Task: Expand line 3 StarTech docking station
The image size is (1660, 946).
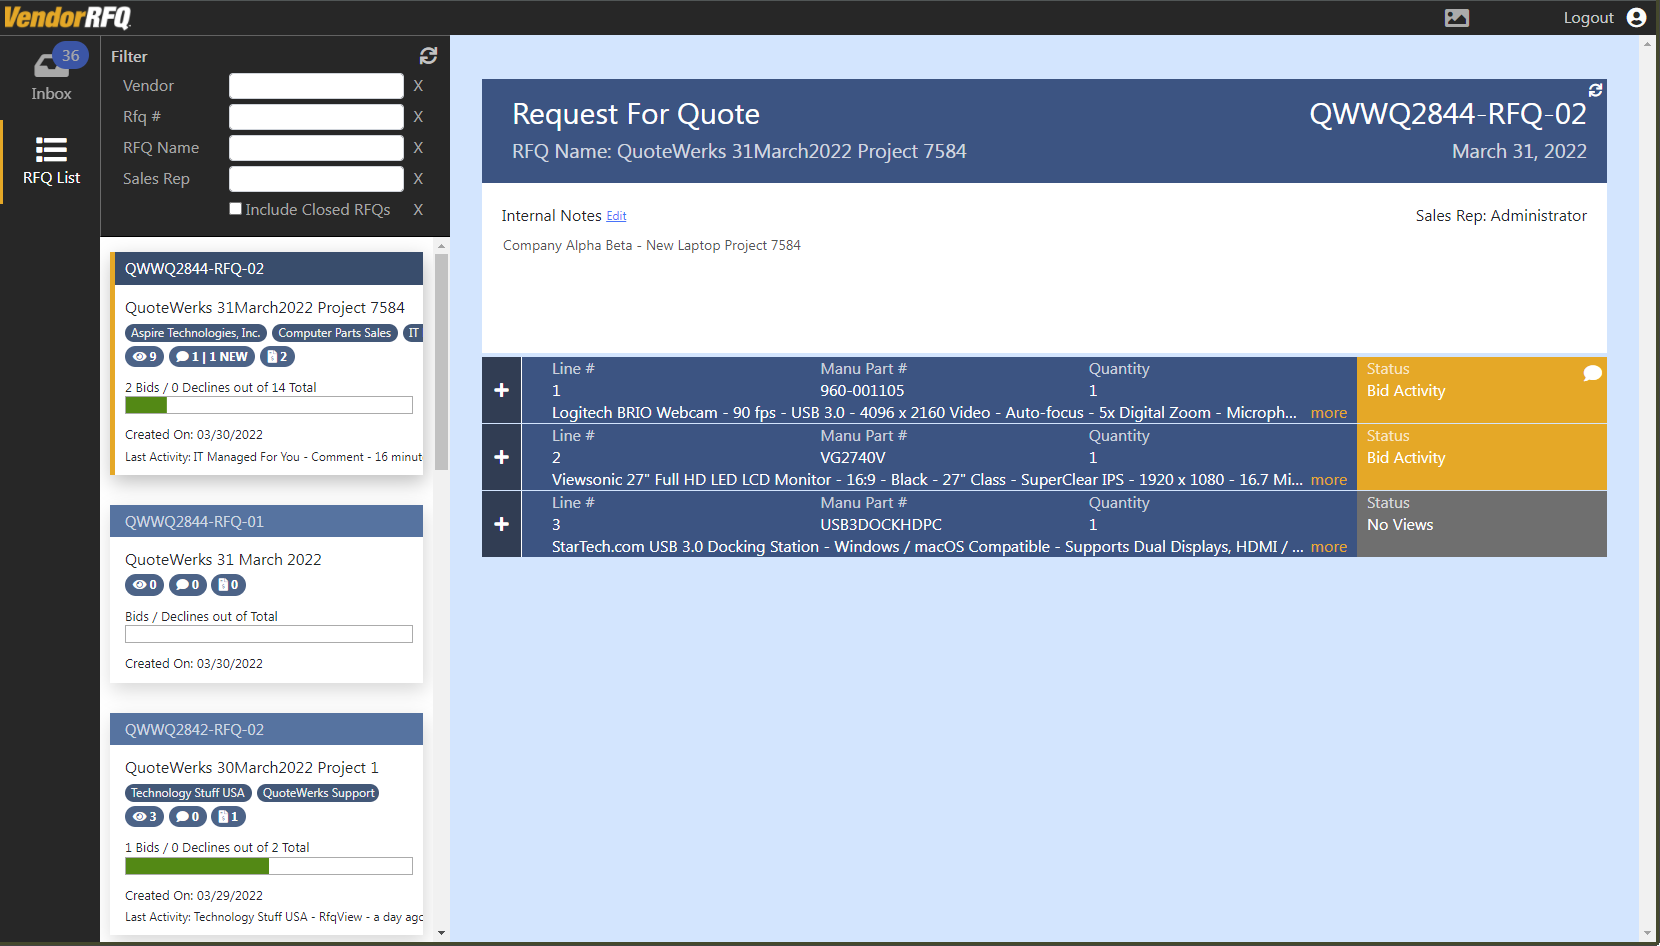Action: click(x=502, y=524)
